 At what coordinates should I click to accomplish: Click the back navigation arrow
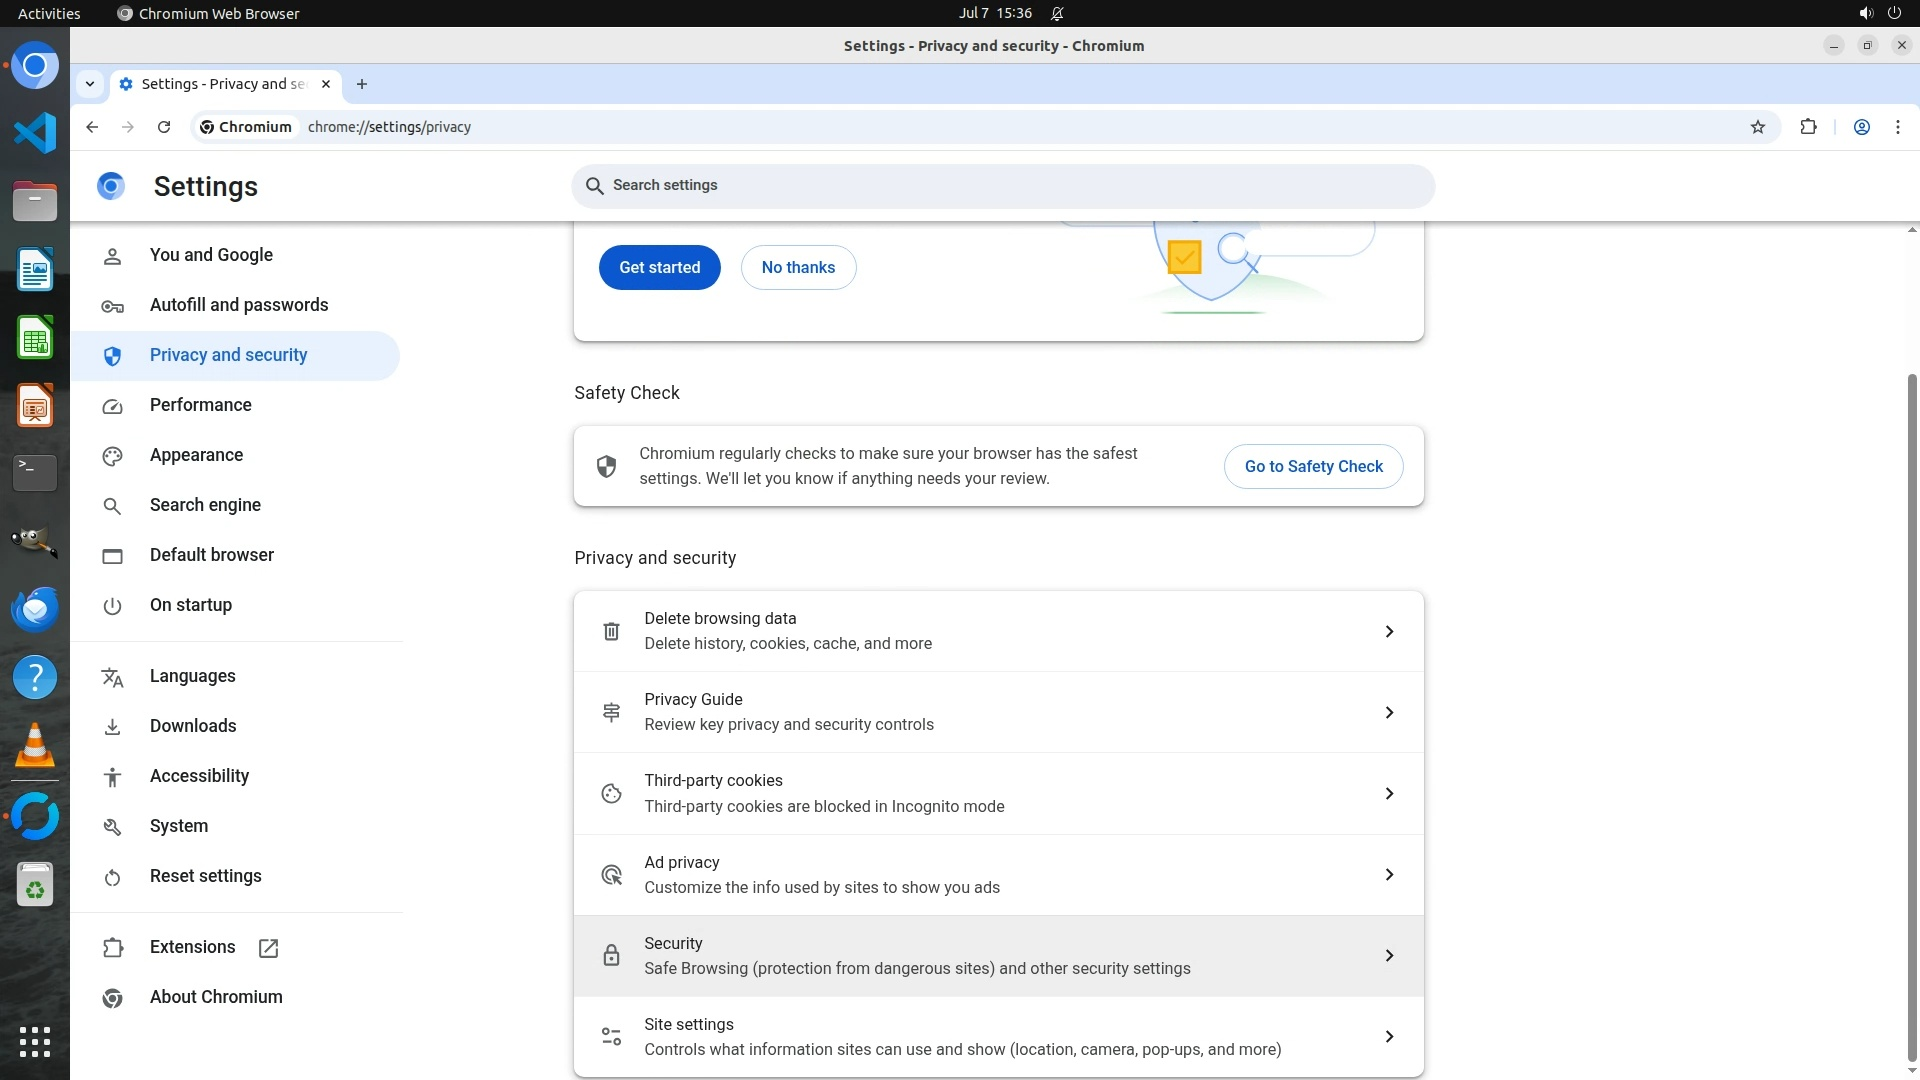92,127
